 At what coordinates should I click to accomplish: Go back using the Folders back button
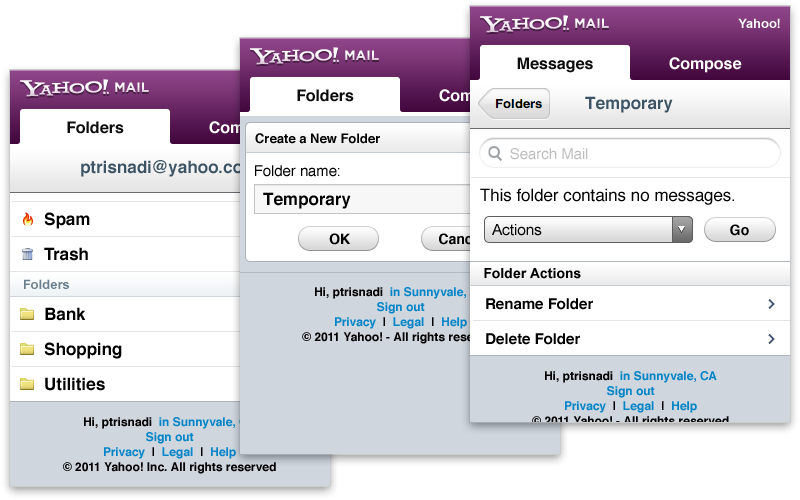pyautogui.click(x=515, y=104)
